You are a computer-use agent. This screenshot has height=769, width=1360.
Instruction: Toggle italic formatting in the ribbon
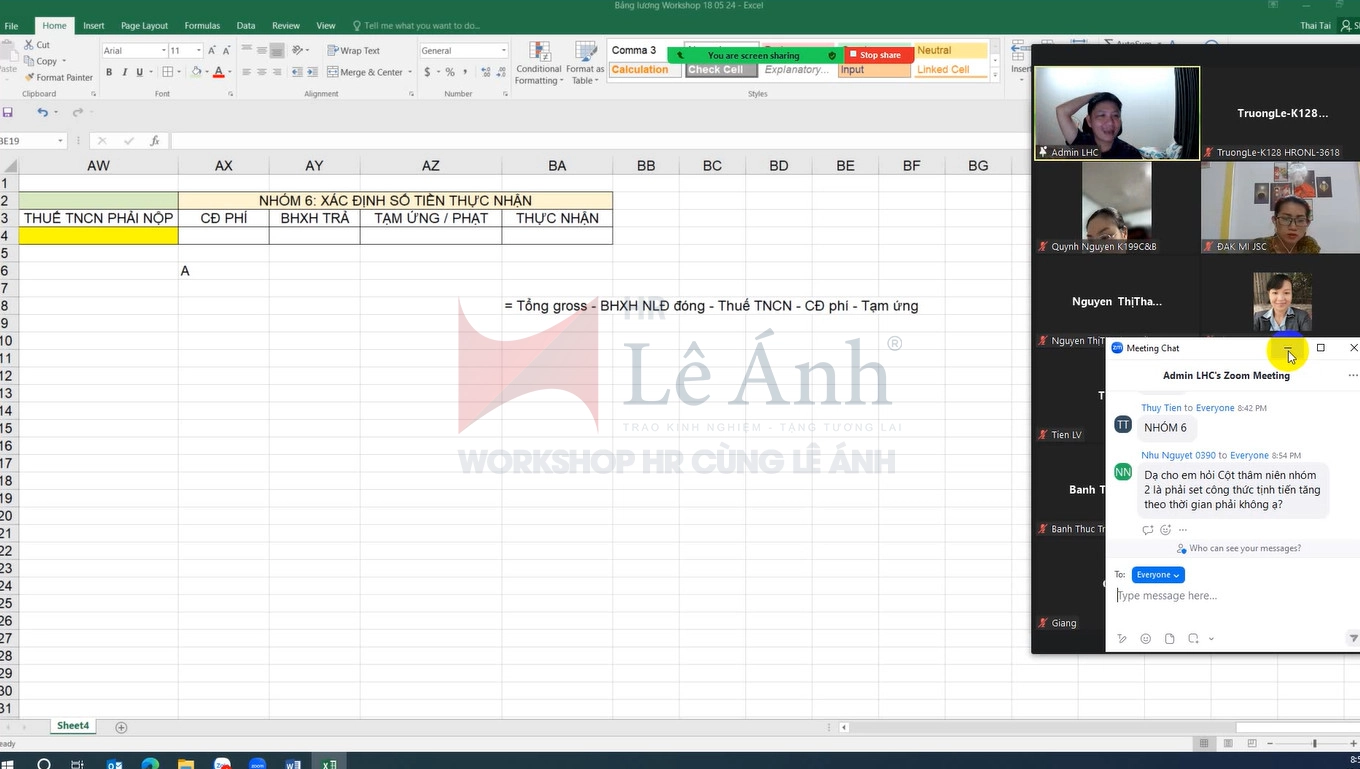click(x=124, y=72)
